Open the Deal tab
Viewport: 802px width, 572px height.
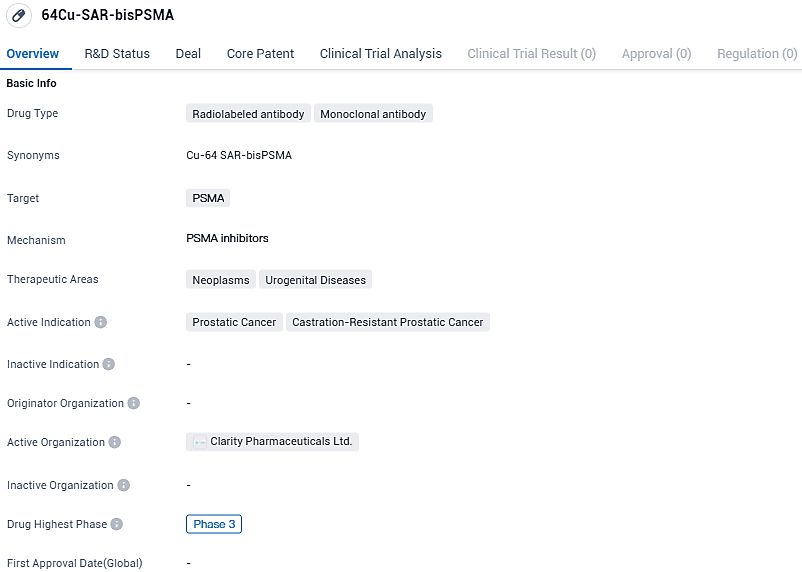point(188,54)
